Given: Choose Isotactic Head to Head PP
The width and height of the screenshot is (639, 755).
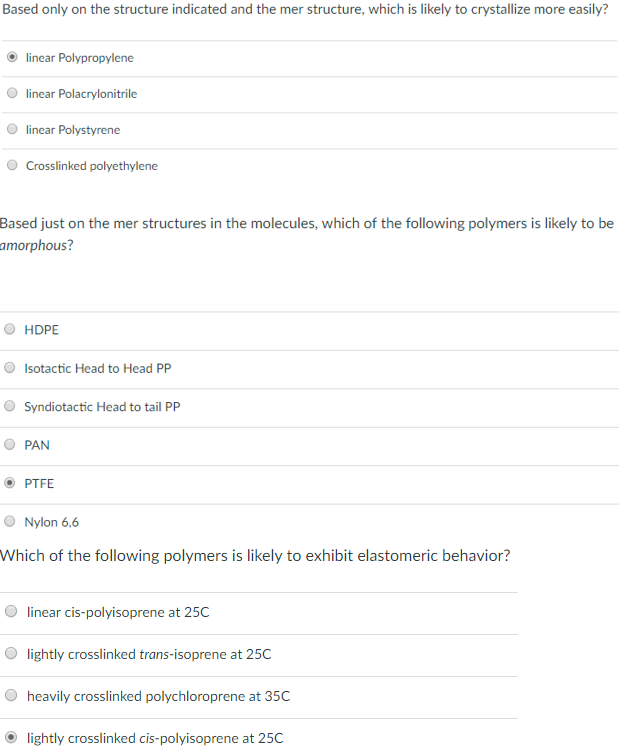Looking at the screenshot, I should pyautogui.click(x=10, y=368).
